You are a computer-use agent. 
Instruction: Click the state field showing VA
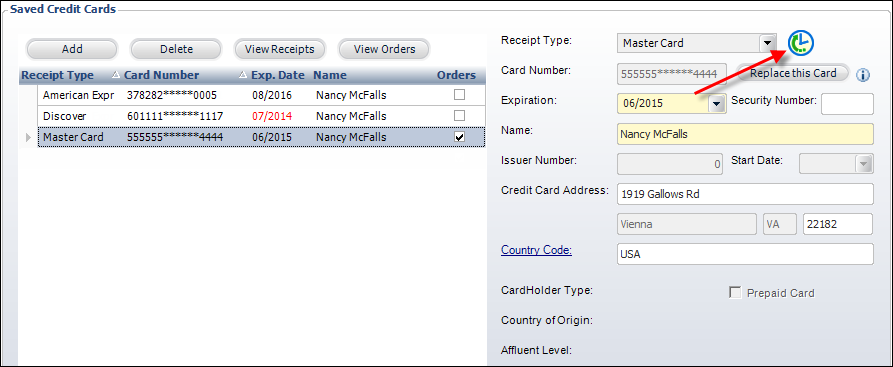(x=780, y=224)
